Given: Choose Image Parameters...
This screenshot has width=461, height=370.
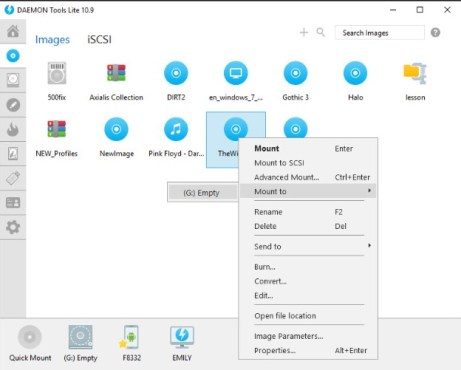Looking at the screenshot, I should click(x=308, y=336).
